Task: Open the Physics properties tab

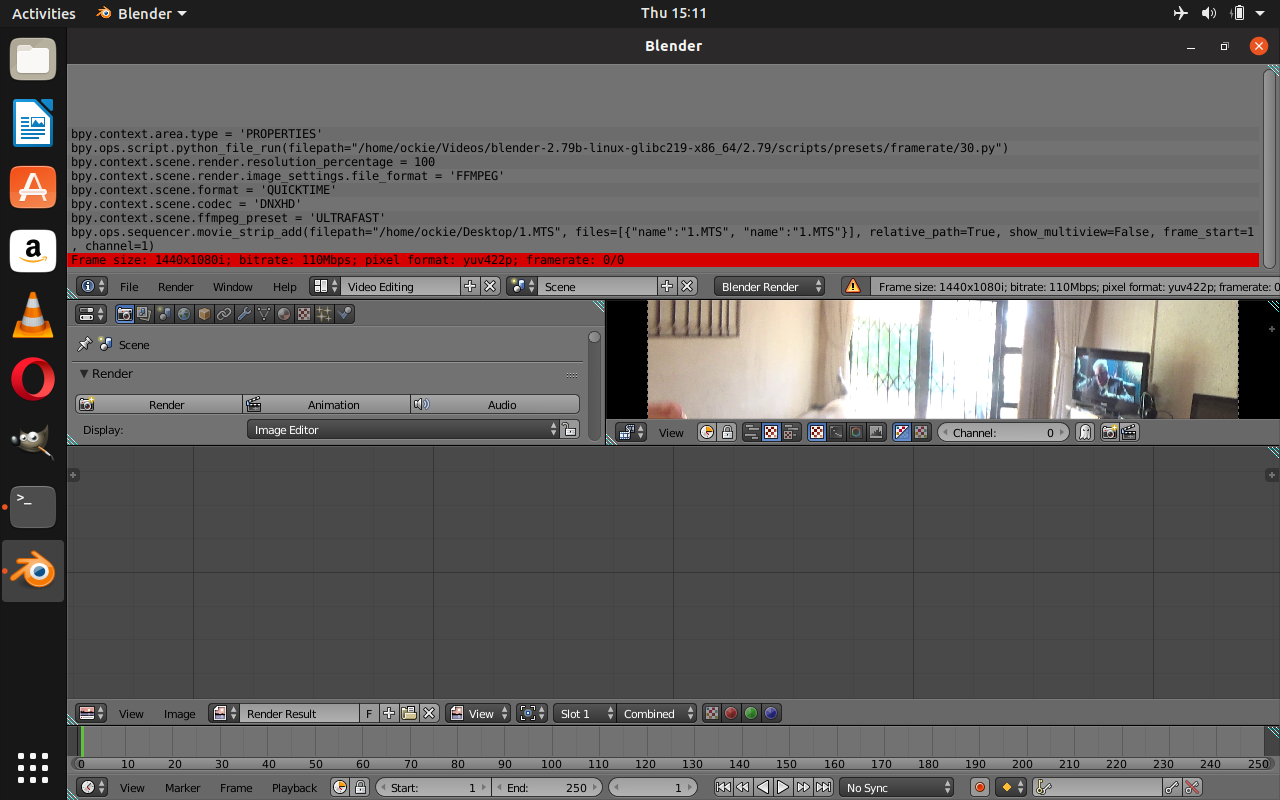Action: (344, 314)
